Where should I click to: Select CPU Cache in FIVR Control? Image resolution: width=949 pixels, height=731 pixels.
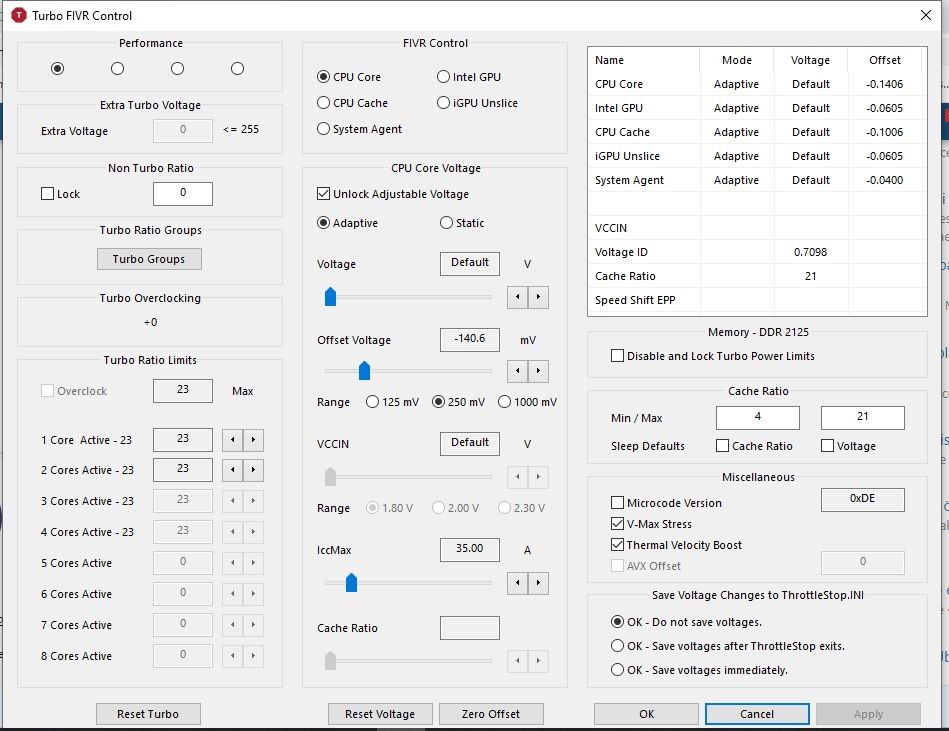[352, 103]
